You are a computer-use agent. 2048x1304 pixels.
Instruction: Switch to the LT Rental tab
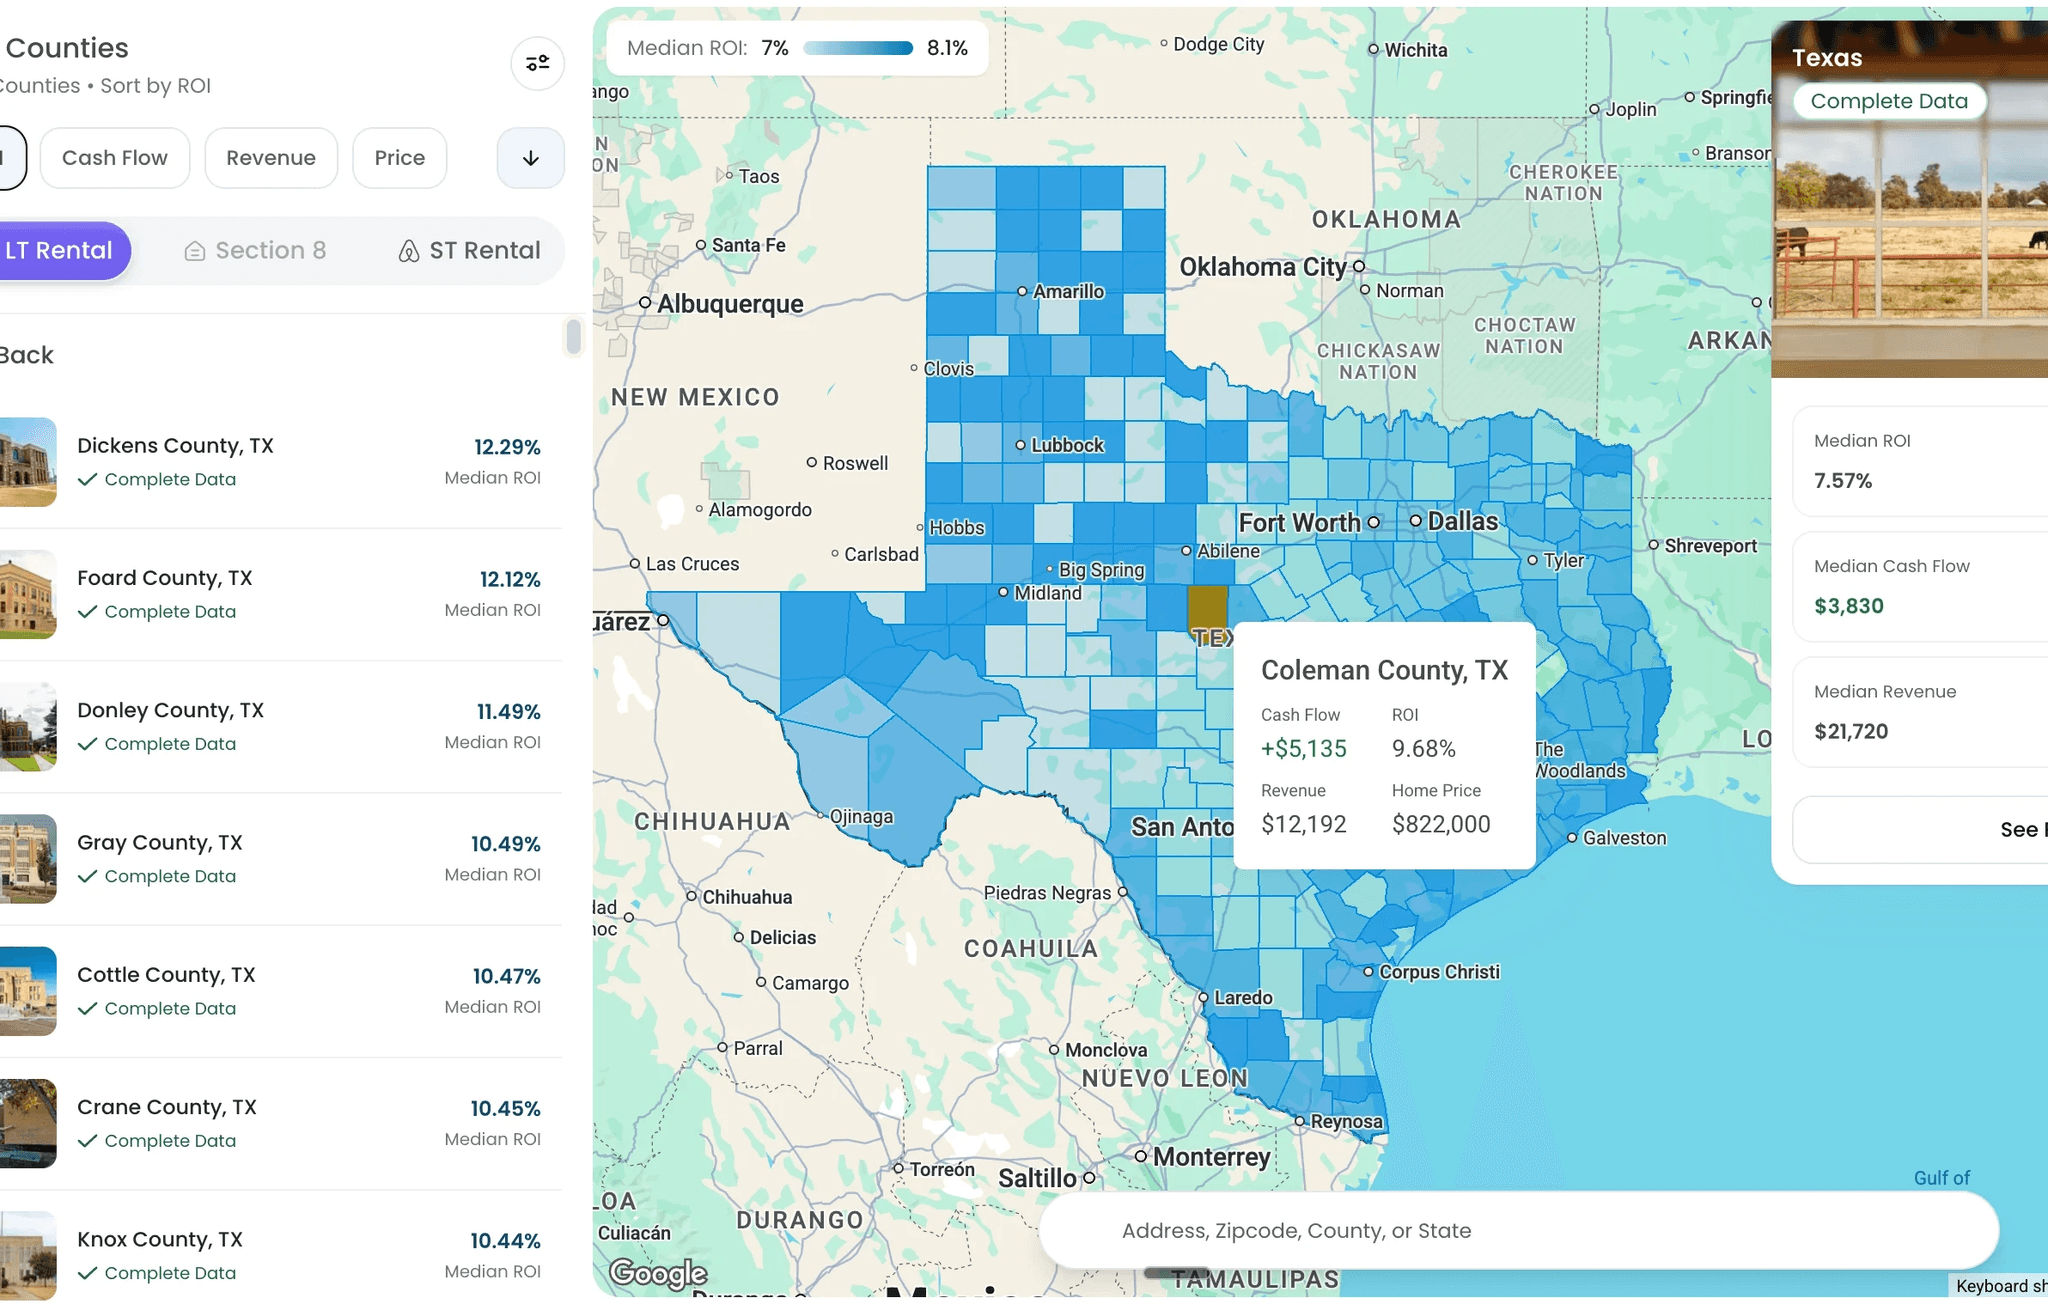coord(62,250)
